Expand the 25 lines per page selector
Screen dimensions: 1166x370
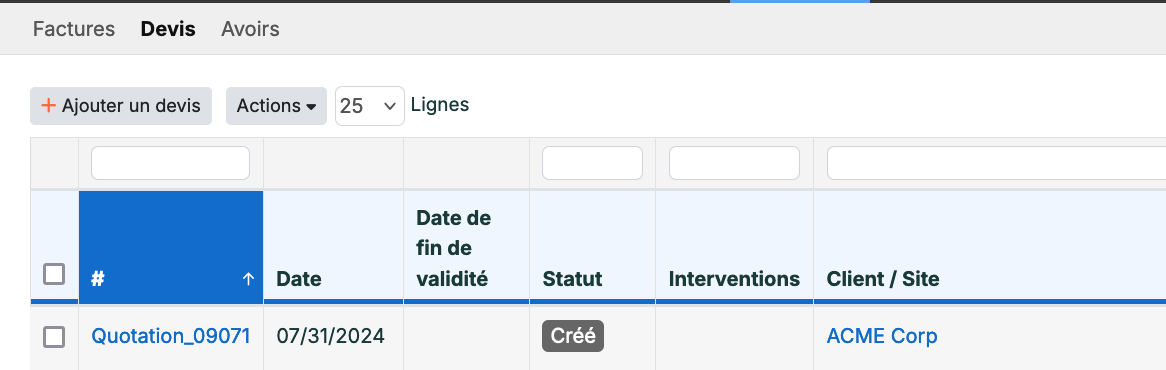pyautogui.click(x=370, y=106)
